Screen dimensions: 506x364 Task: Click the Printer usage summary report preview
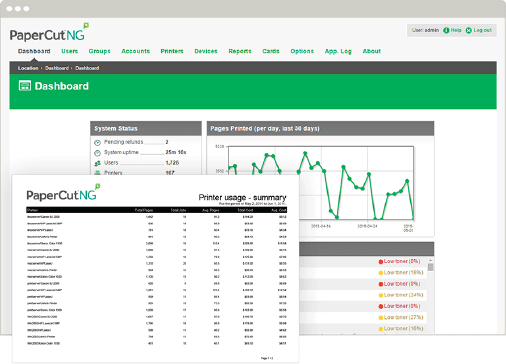tap(156, 269)
